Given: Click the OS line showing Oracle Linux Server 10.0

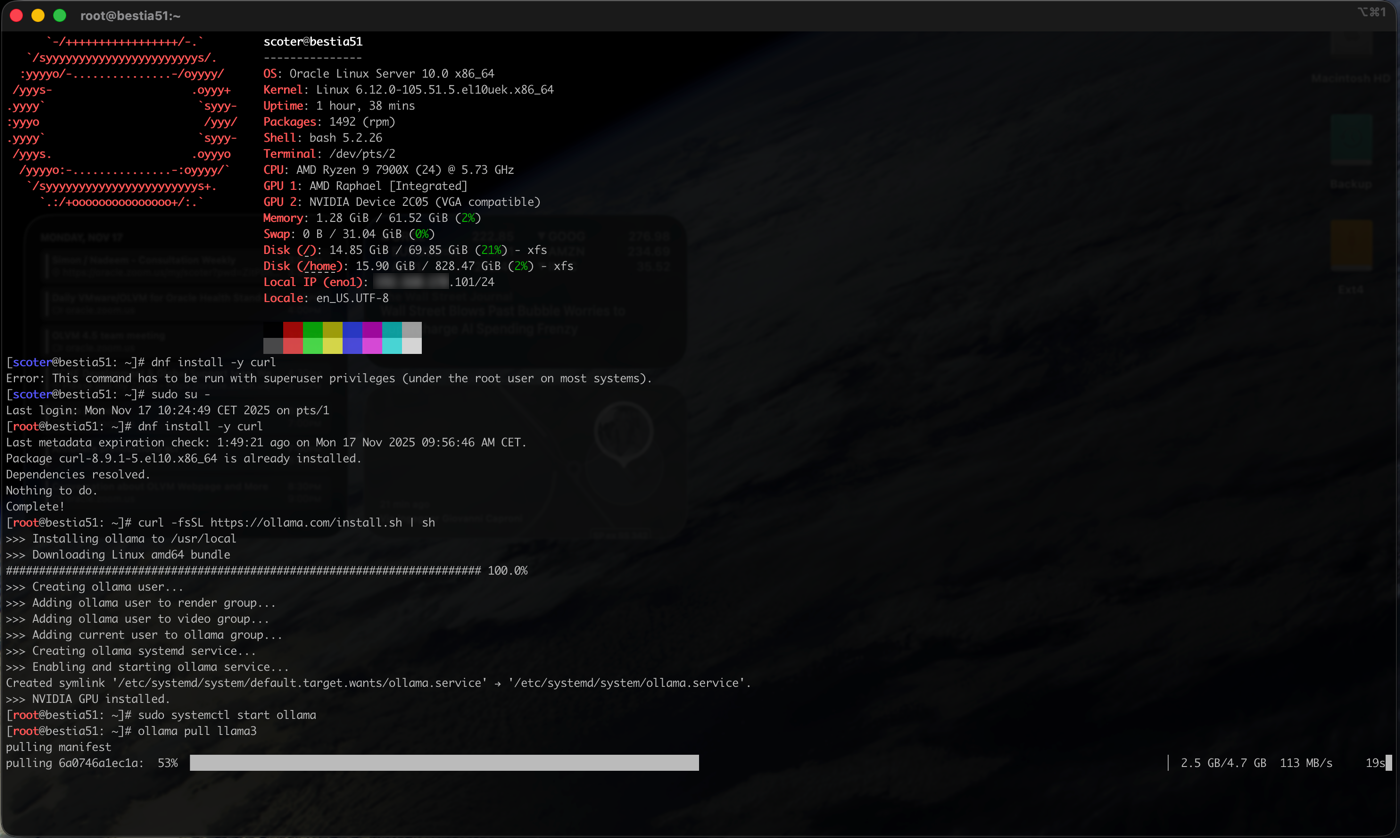Looking at the screenshot, I should tap(379, 74).
